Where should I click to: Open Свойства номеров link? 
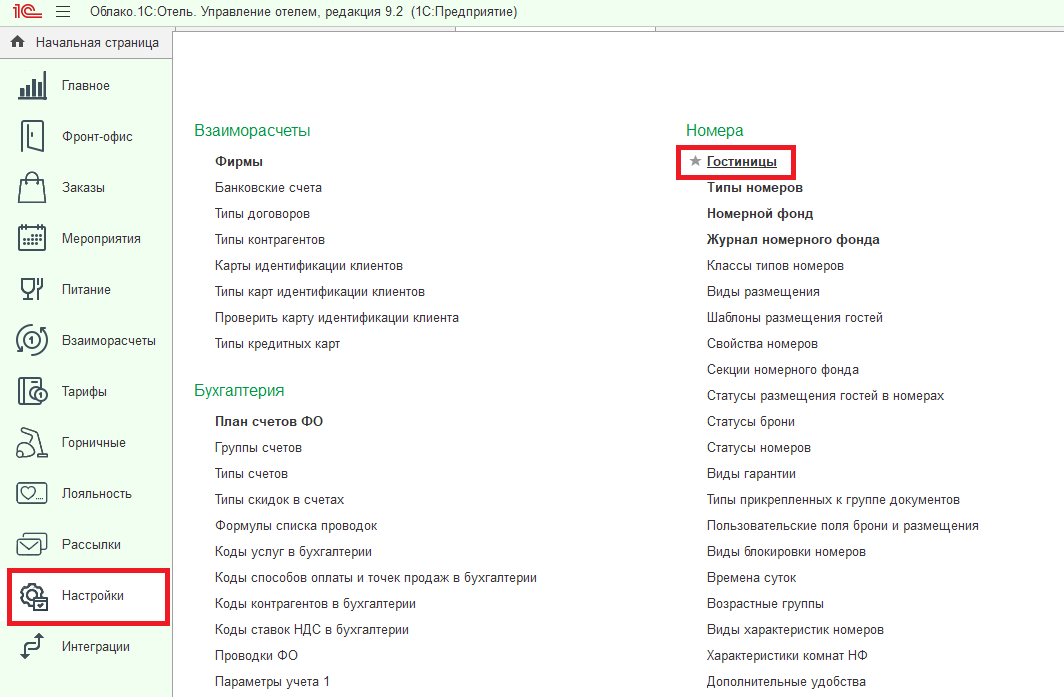(x=762, y=343)
